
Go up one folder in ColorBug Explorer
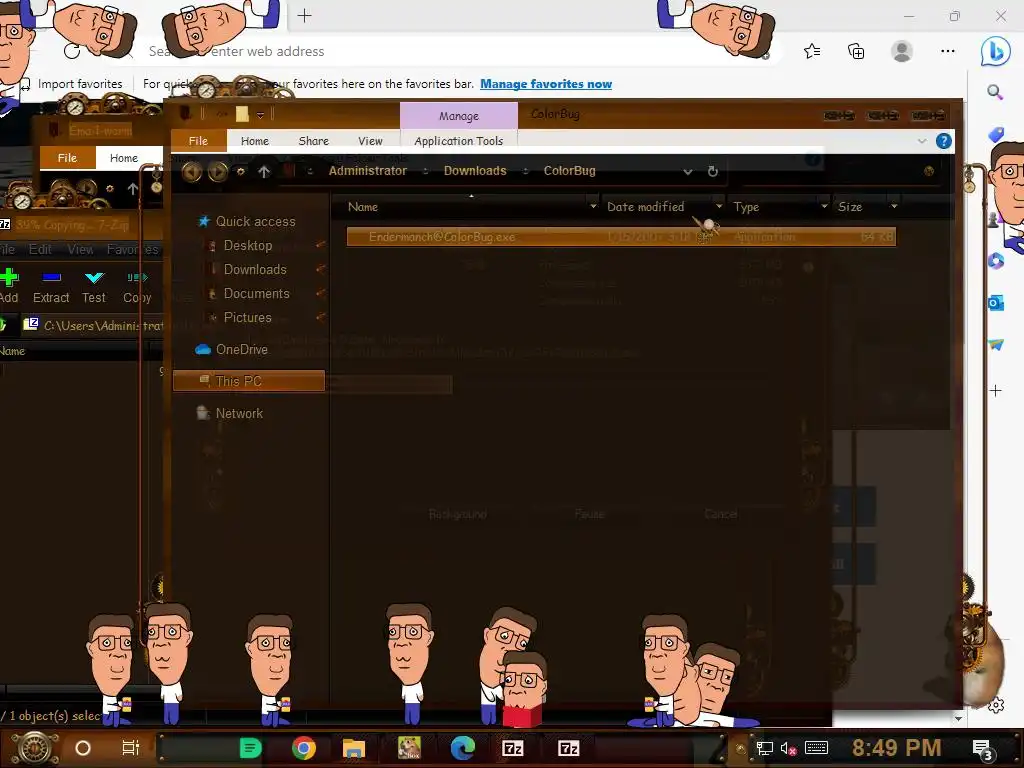click(x=264, y=171)
